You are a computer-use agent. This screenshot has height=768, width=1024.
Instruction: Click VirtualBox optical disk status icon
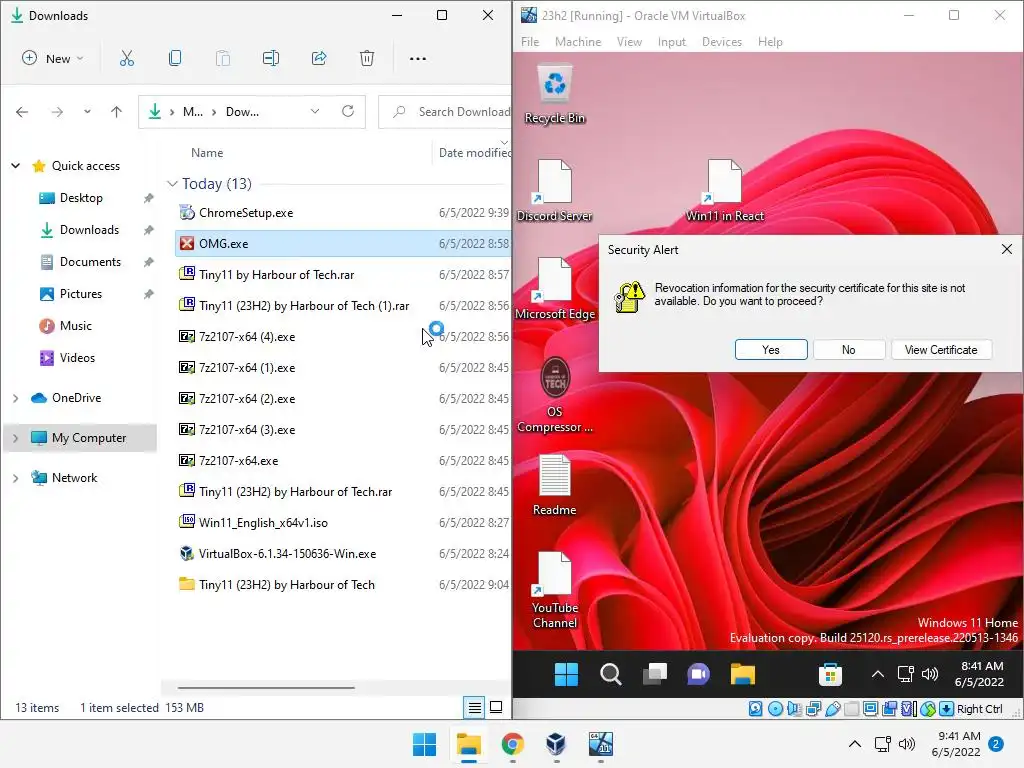775,709
